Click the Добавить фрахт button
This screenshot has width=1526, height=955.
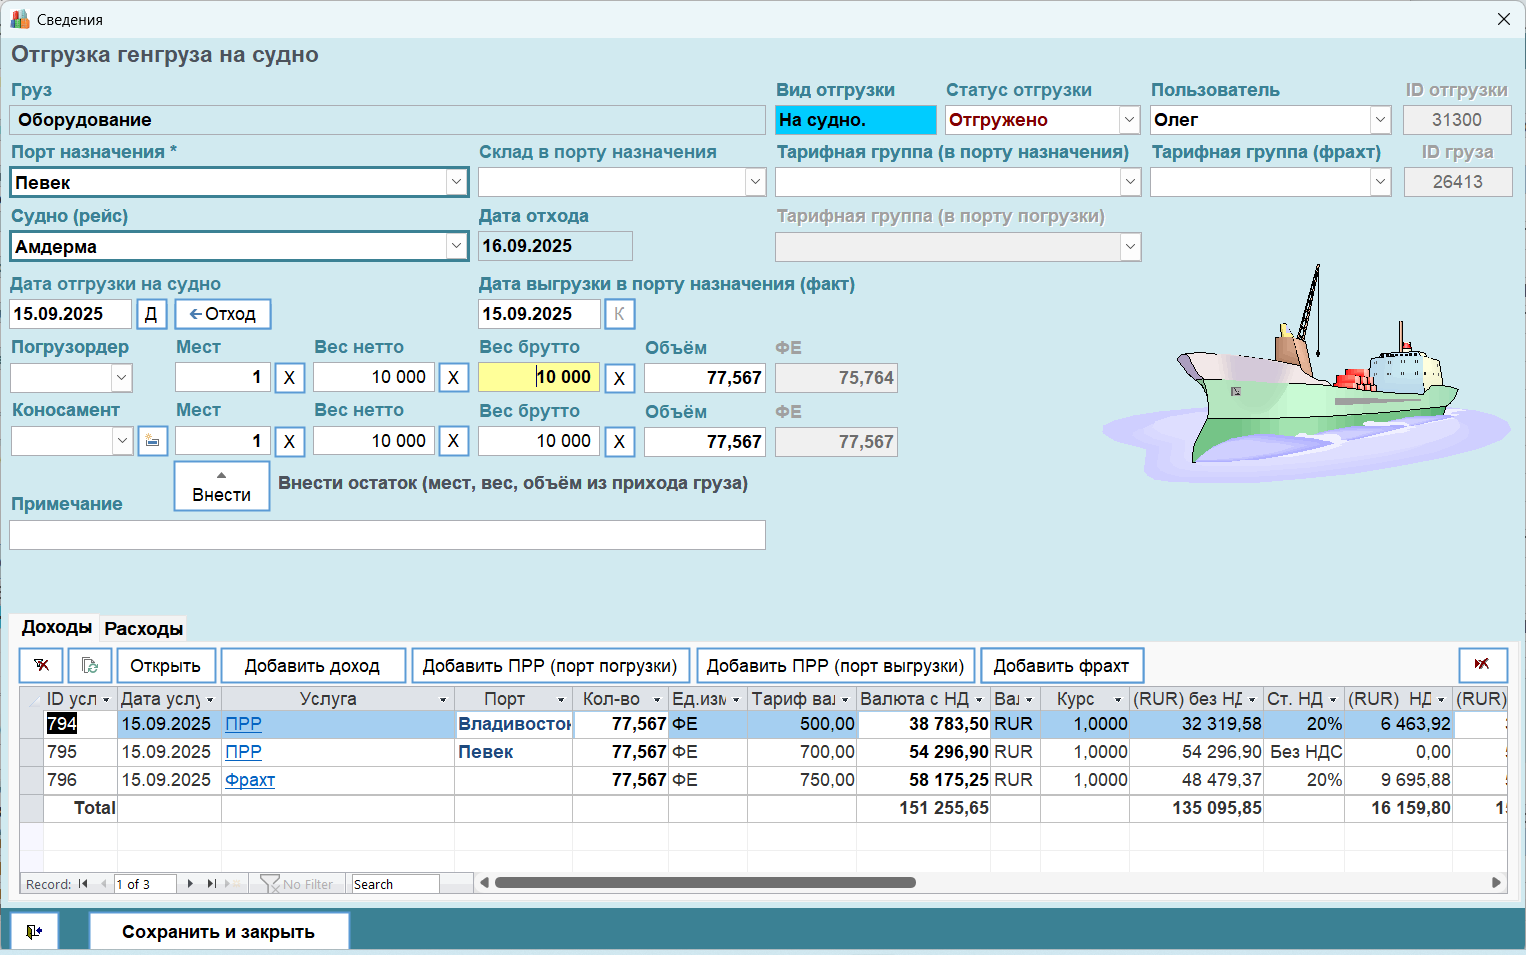(1061, 666)
